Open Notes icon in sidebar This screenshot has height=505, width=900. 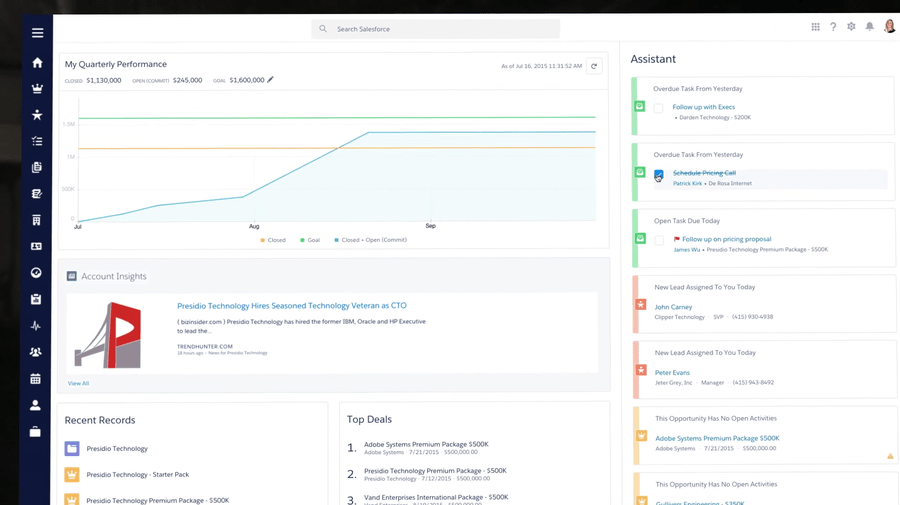pos(37,193)
